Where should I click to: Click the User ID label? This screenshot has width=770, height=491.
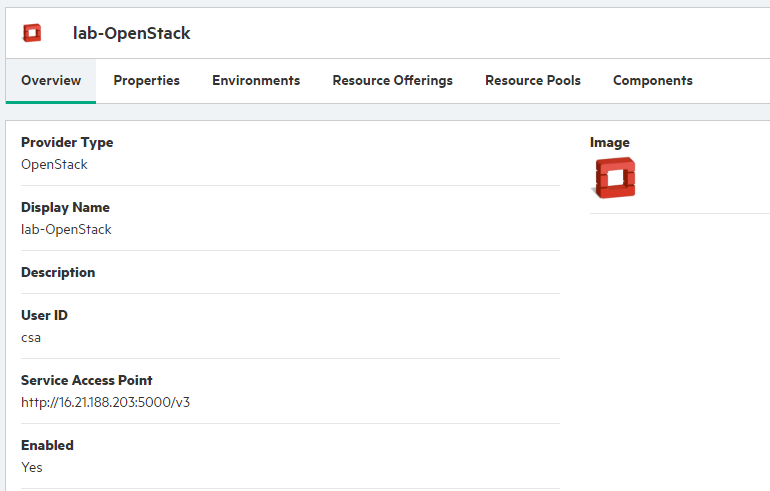pyautogui.click(x=44, y=315)
